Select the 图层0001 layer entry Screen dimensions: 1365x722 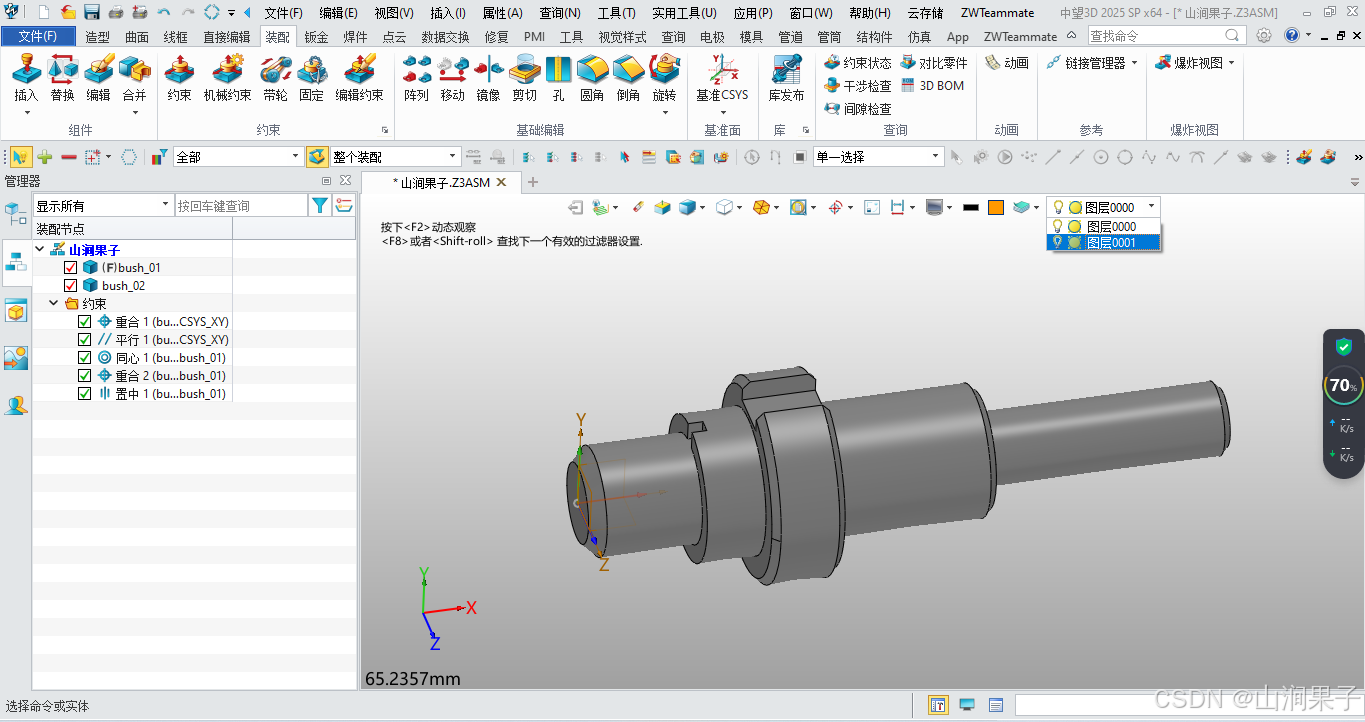coord(1104,242)
